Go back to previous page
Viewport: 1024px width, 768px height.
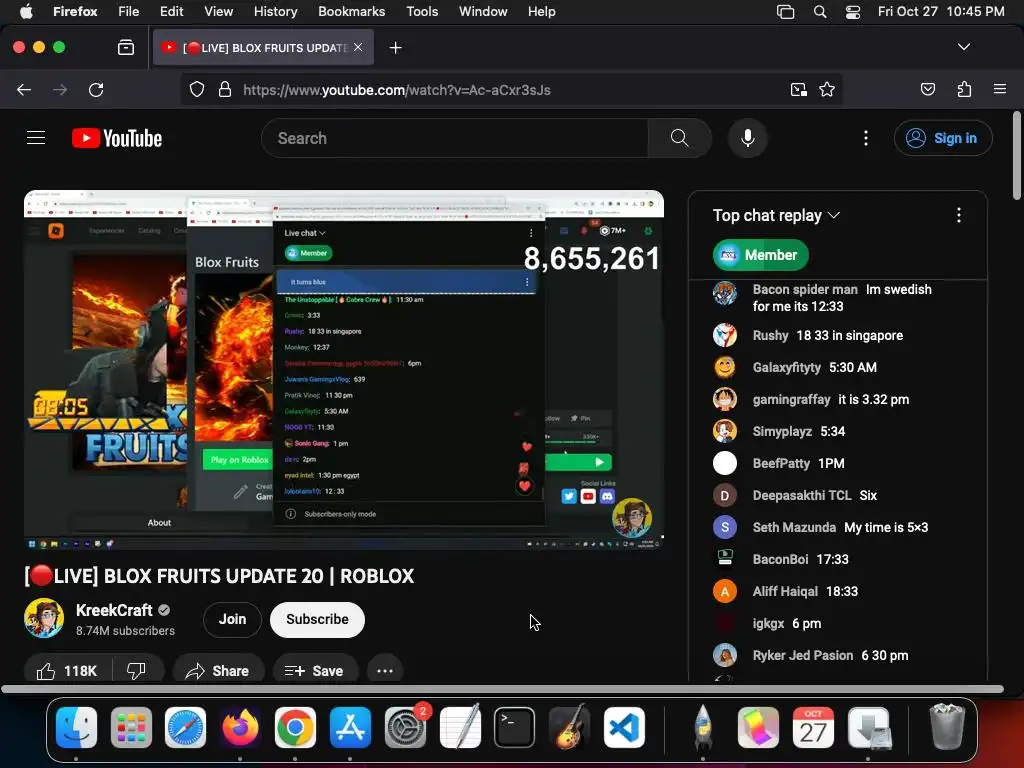coord(24,89)
